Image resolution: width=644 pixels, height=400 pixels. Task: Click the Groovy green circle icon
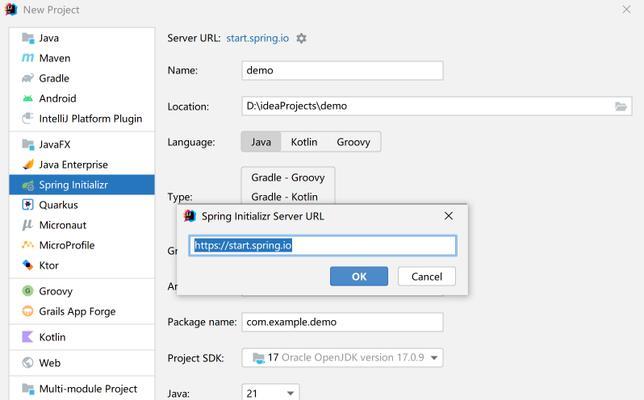tap(28, 291)
